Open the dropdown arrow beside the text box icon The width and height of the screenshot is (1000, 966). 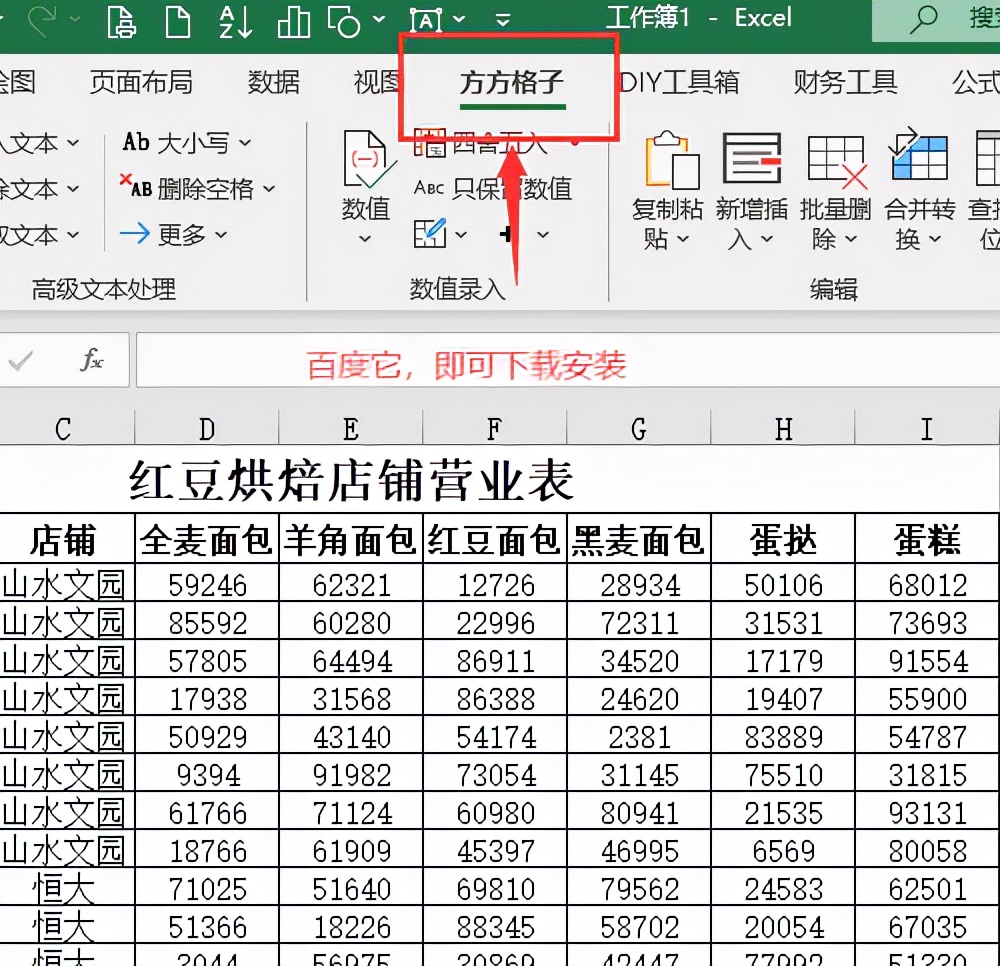coord(459,19)
